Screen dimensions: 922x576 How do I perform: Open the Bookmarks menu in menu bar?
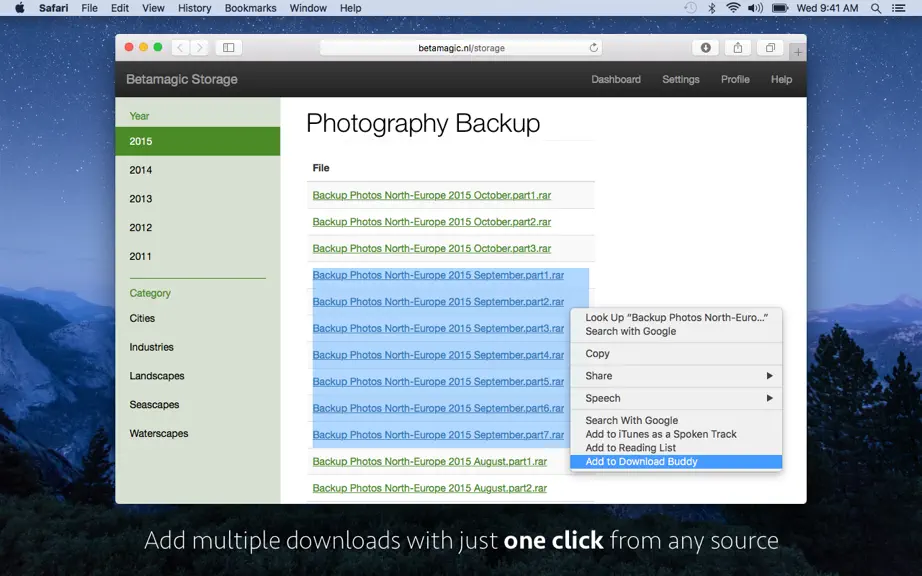[250, 8]
